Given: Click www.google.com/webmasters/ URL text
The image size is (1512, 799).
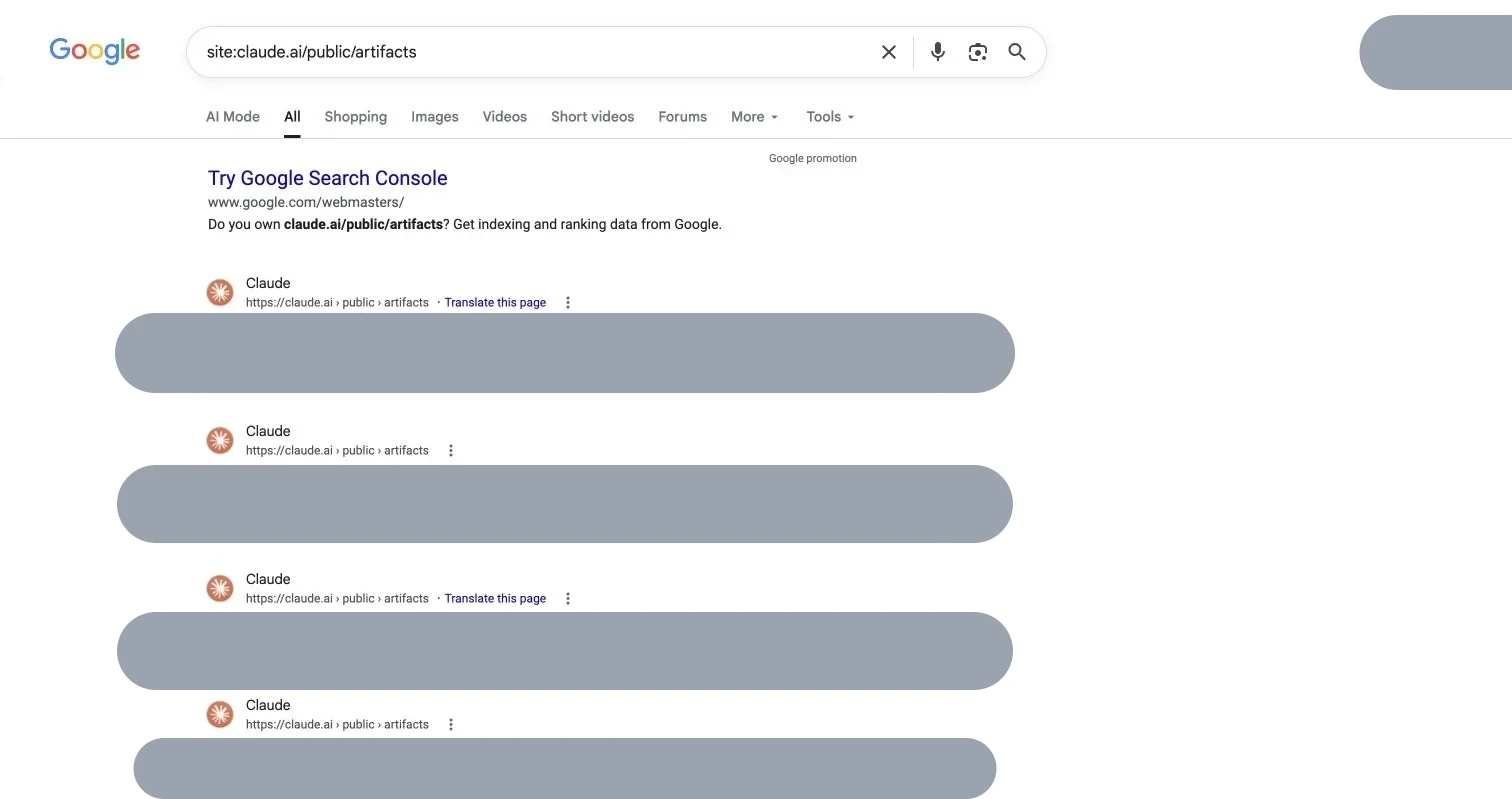Looking at the screenshot, I should pyautogui.click(x=306, y=202).
